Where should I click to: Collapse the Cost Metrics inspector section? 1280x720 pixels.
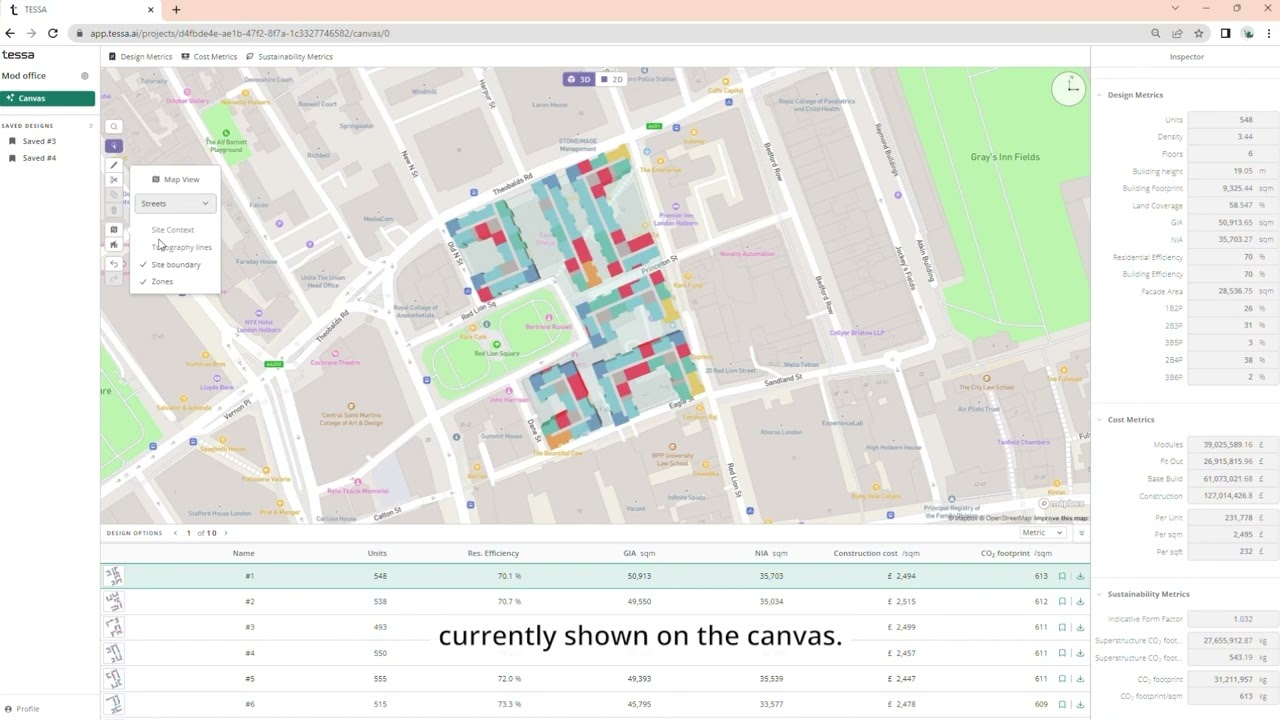tap(1099, 420)
